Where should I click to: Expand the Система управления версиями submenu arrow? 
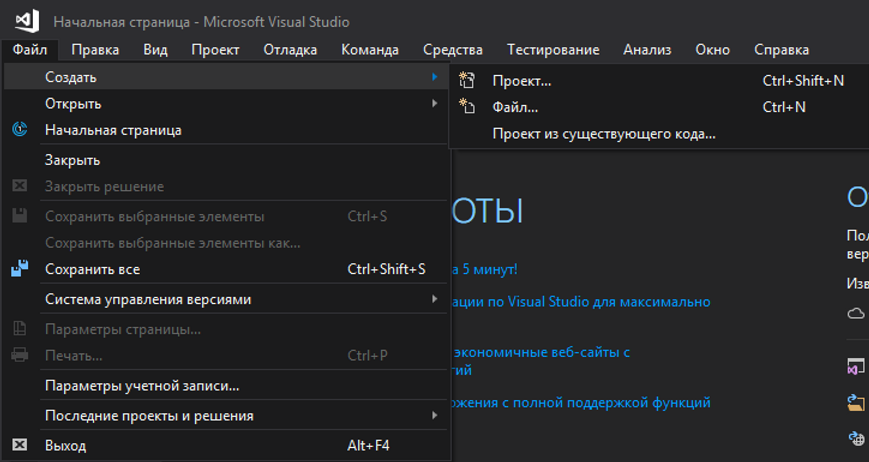[x=435, y=299]
